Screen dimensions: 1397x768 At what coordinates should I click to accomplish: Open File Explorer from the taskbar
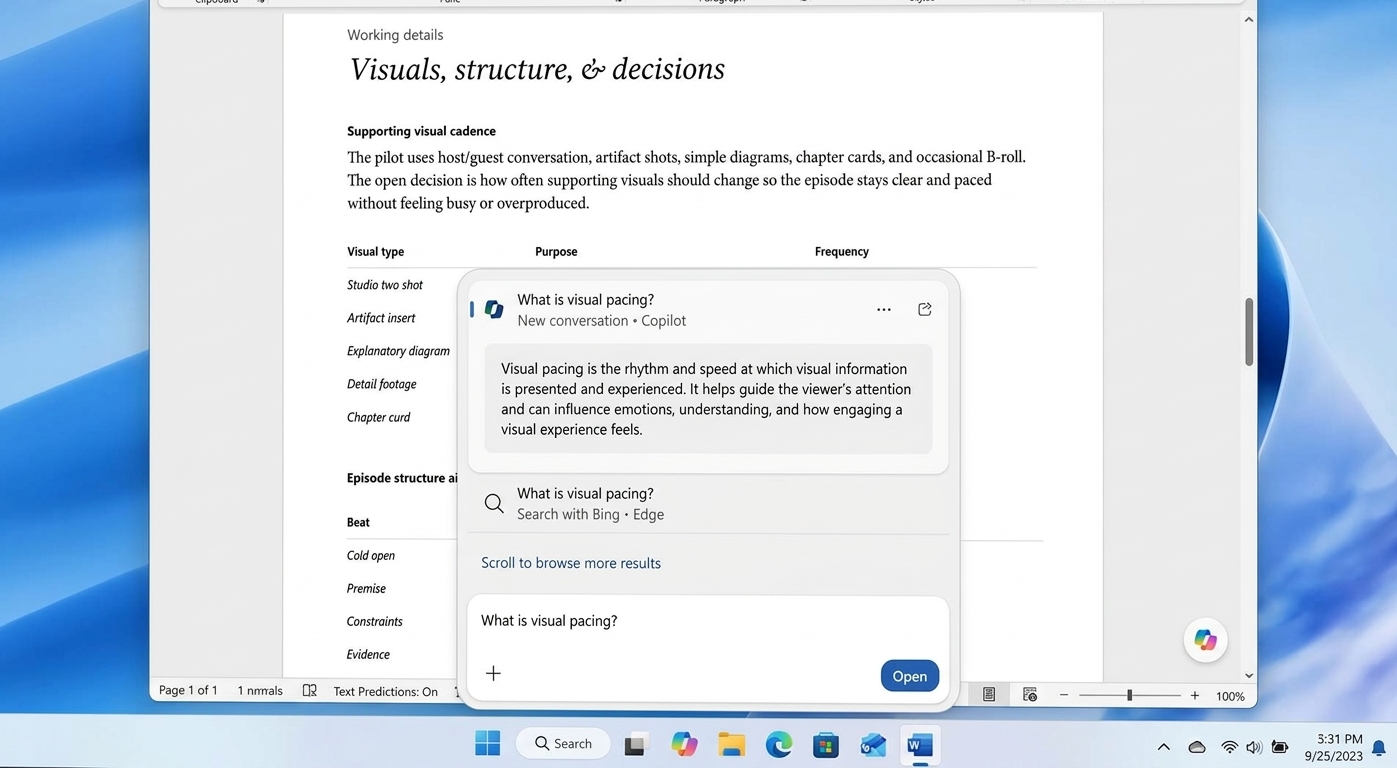point(732,745)
